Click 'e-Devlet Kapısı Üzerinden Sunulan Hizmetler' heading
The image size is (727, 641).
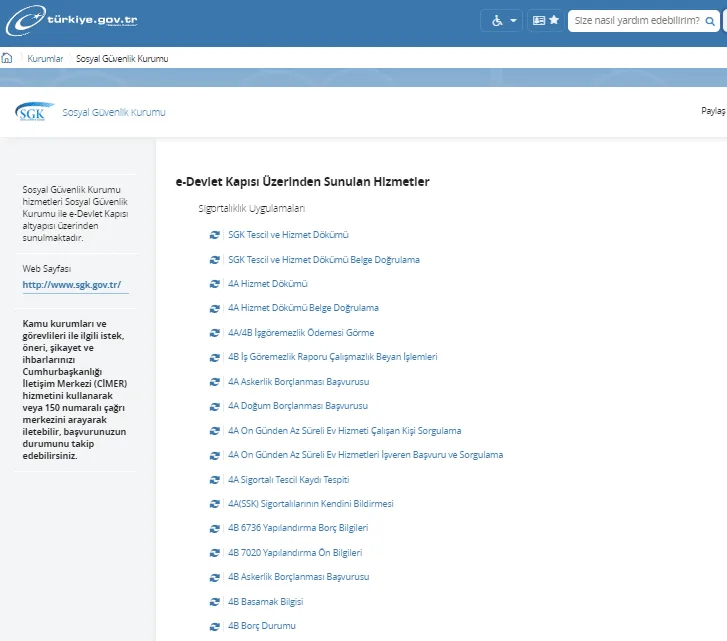pos(302,182)
